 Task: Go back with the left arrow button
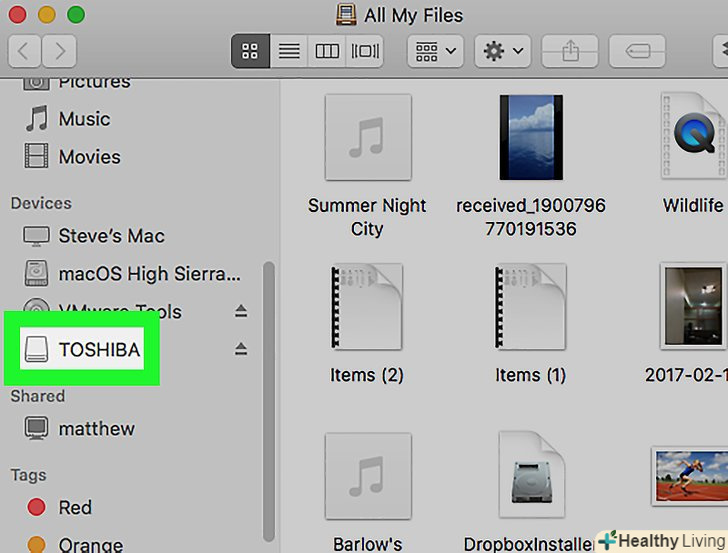point(25,51)
